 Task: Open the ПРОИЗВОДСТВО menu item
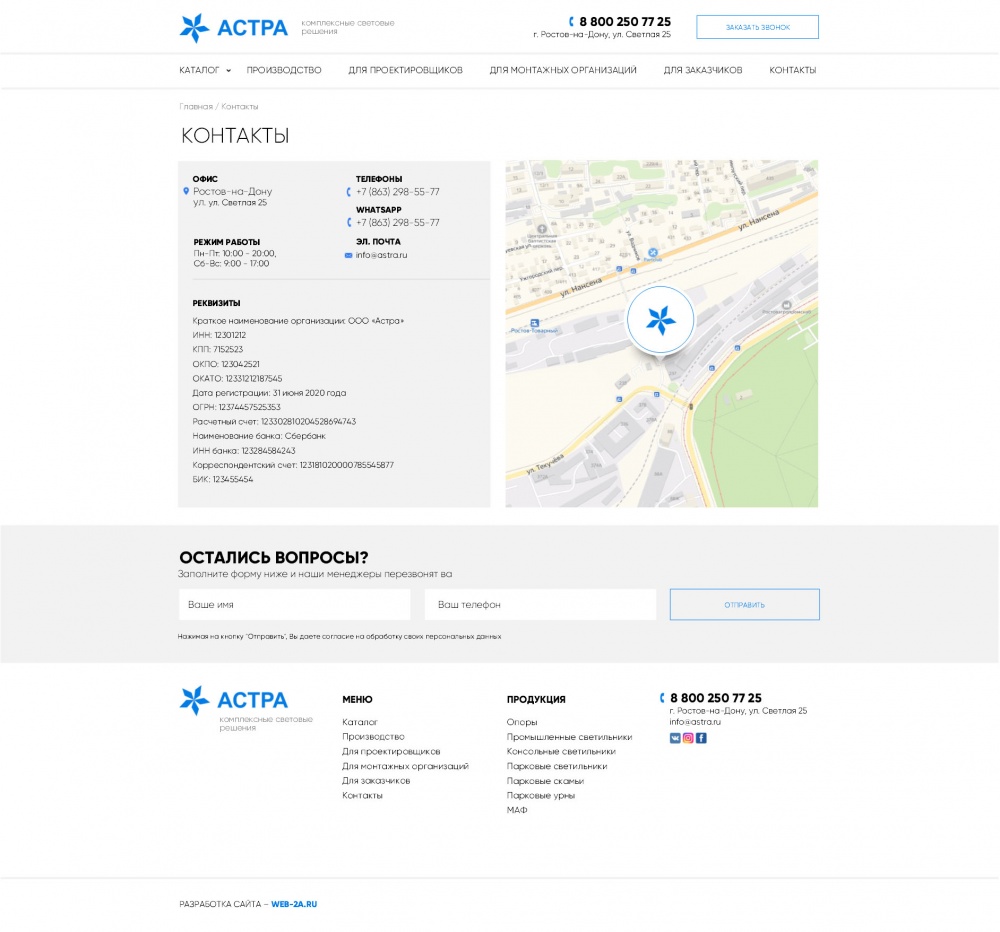284,71
